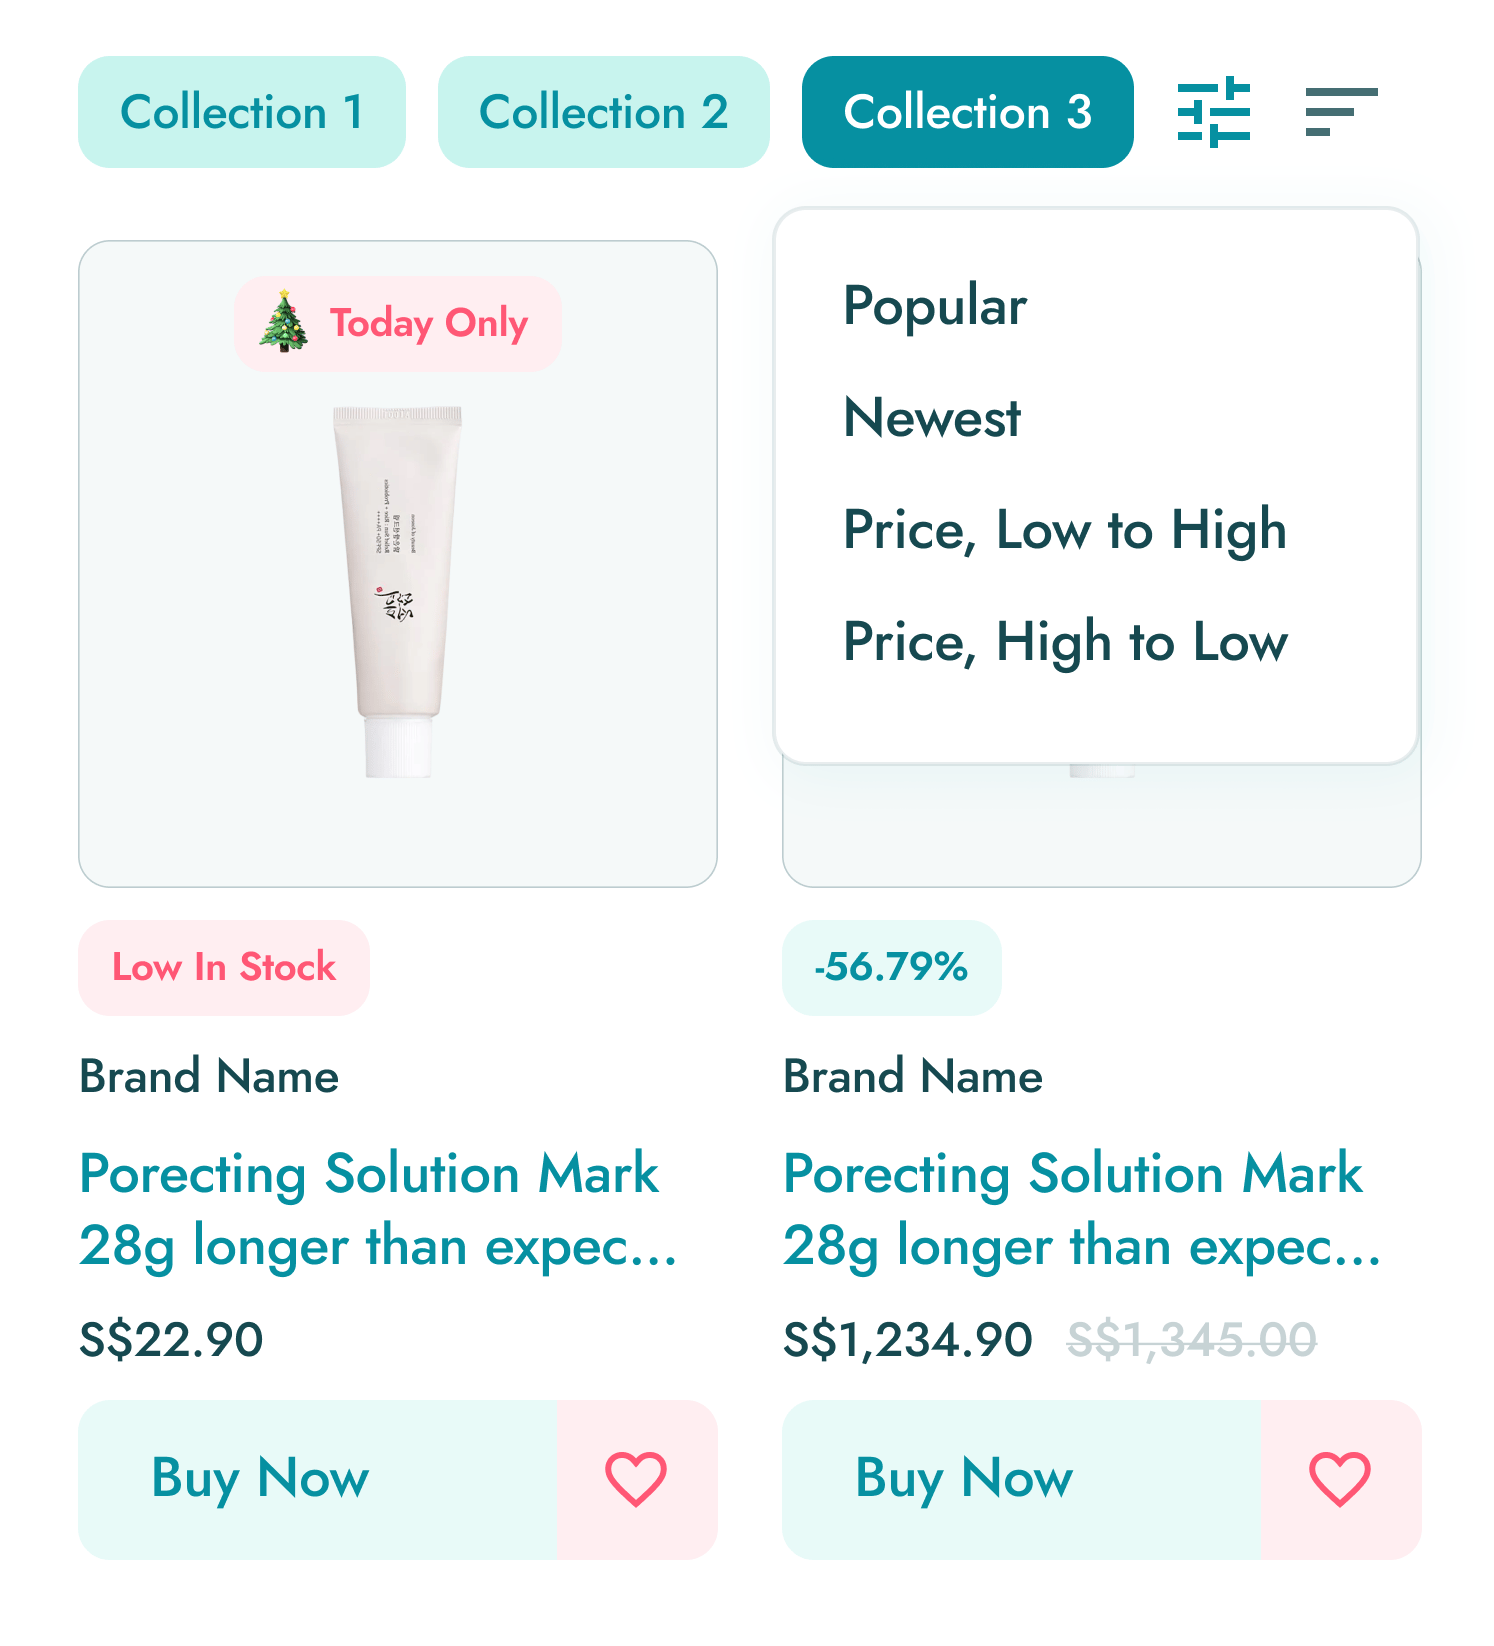Favorite the S$1,234.90 product with heart
Image resolution: width=1494 pixels, height=1646 pixels.
point(1340,1479)
